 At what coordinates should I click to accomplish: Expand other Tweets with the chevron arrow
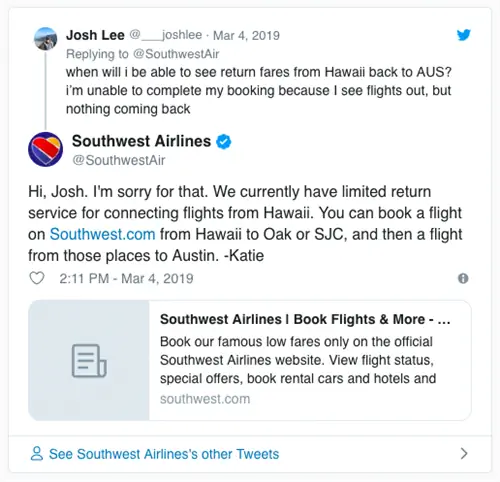pyautogui.click(x=464, y=454)
